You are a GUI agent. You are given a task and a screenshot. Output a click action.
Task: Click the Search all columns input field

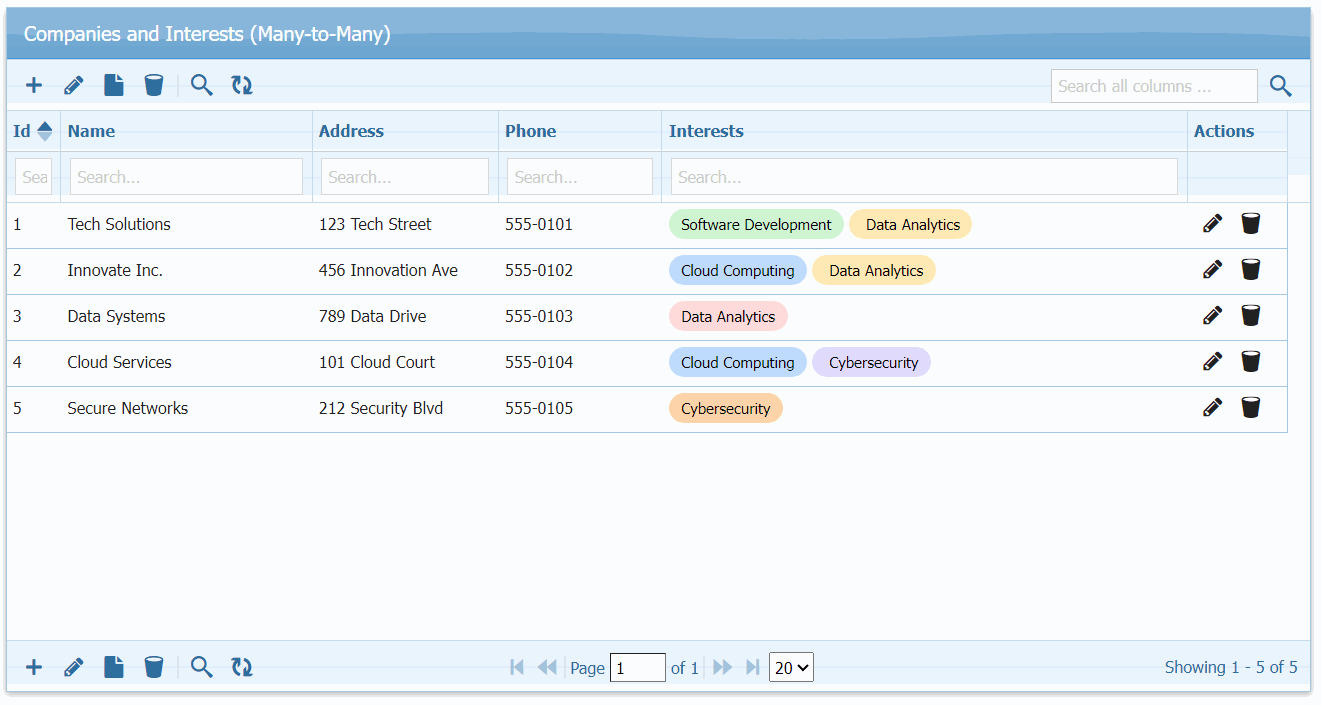(x=1153, y=86)
